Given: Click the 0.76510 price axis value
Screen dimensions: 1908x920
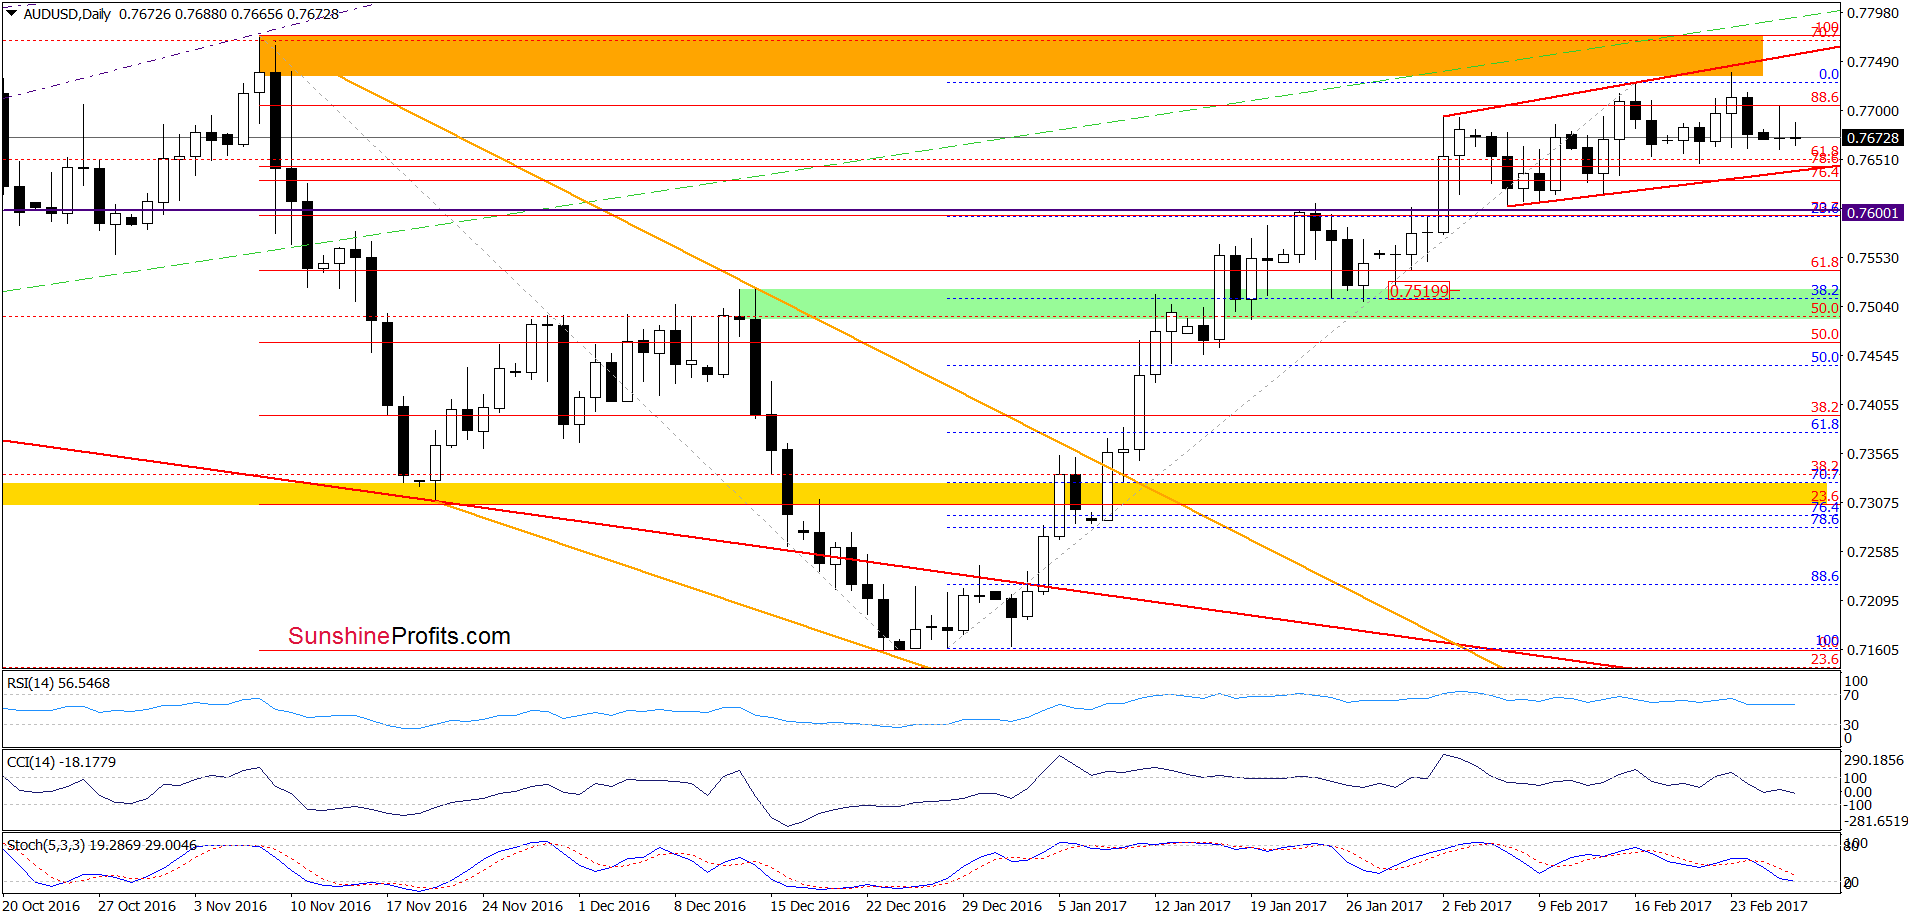Looking at the screenshot, I should [x=1872, y=160].
